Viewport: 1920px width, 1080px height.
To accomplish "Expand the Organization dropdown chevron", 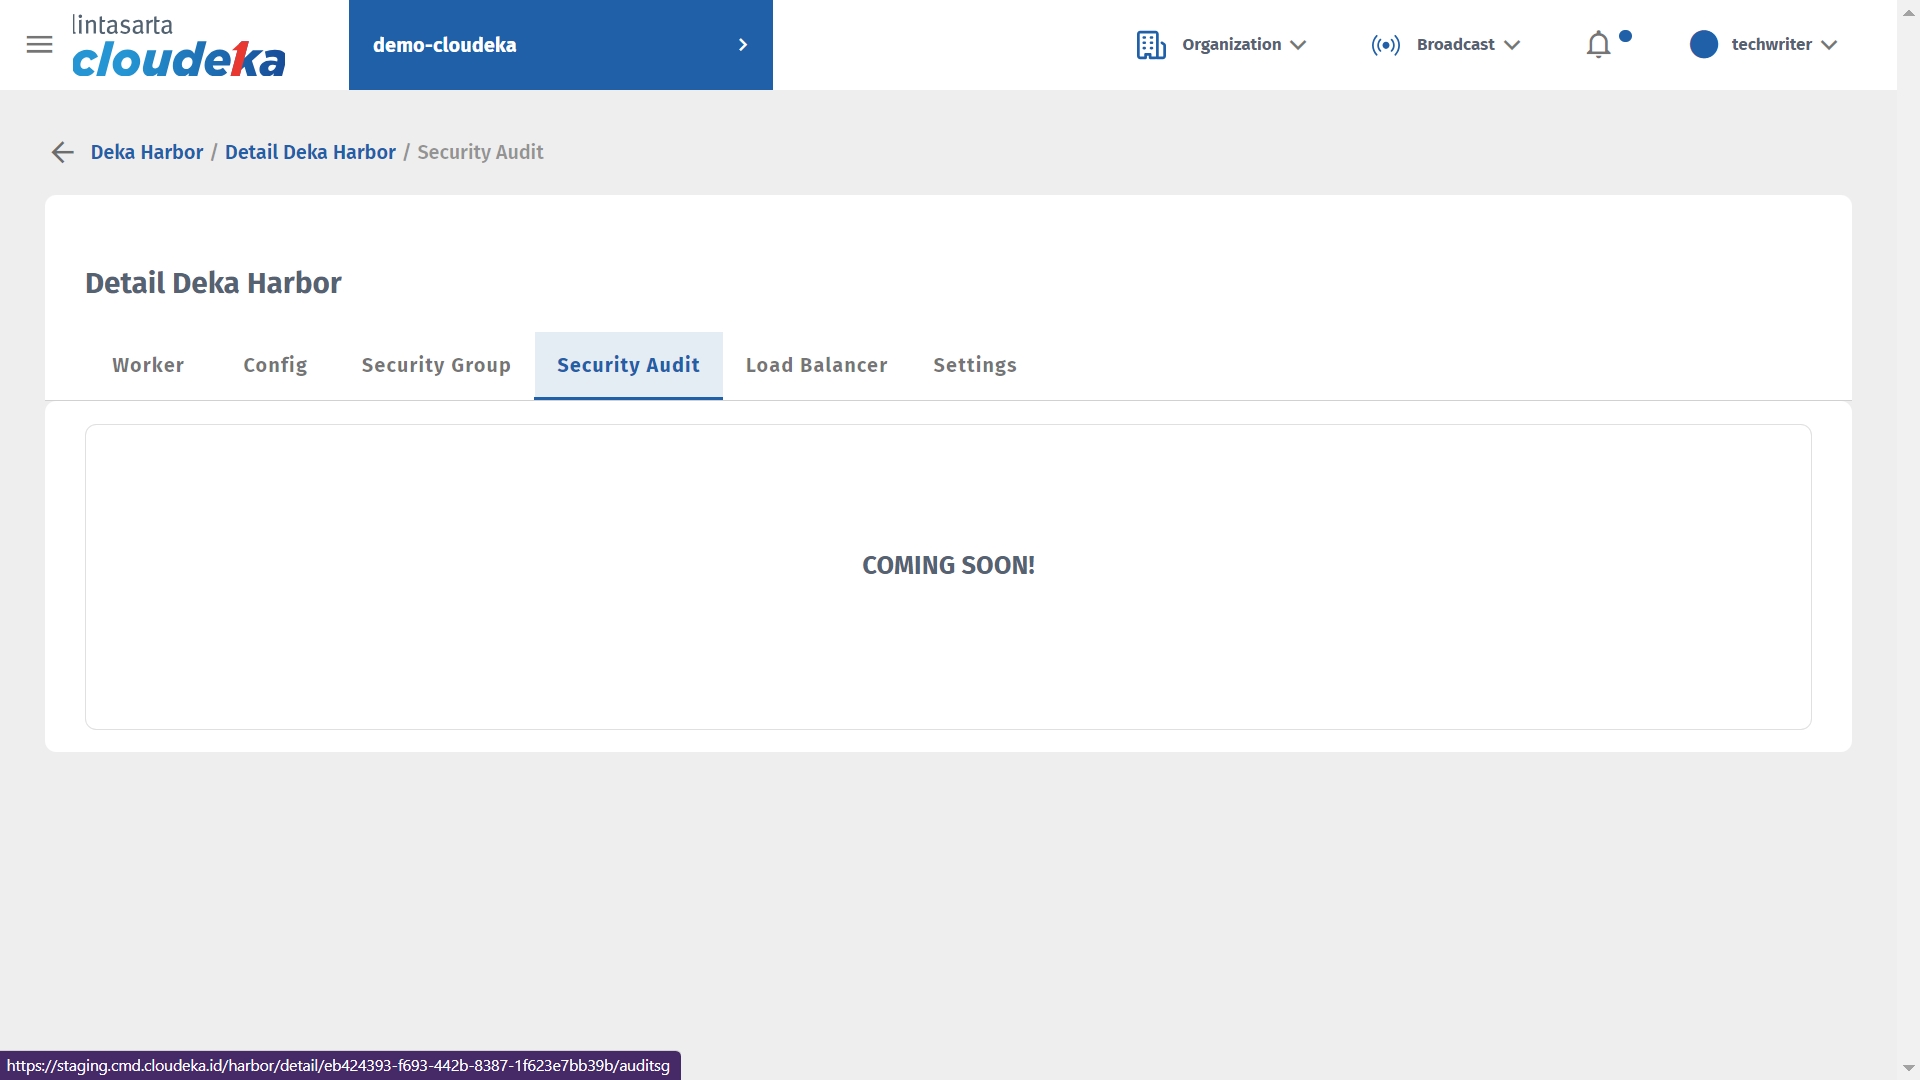I will coord(1298,45).
